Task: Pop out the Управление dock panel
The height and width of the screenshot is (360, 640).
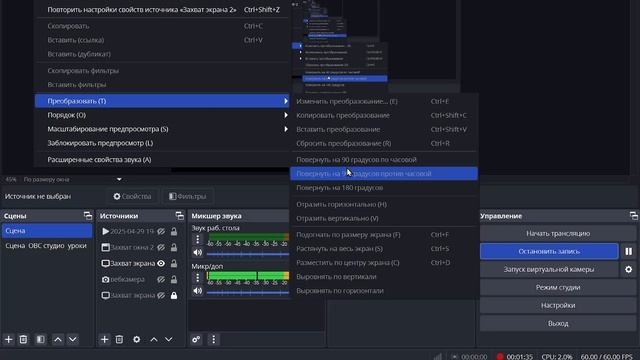Action: tap(633, 216)
